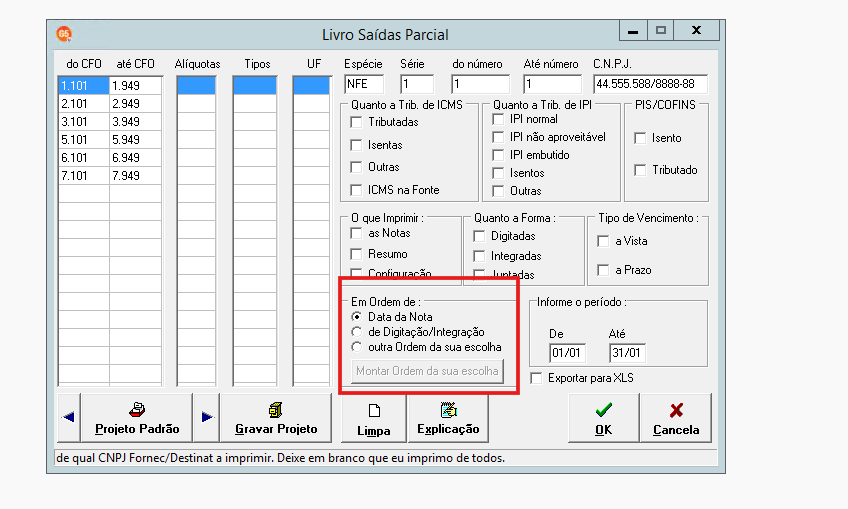
Task: Enable PIS/COFINS Tributado checkbox
Action: pyautogui.click(x=640, y=170)
